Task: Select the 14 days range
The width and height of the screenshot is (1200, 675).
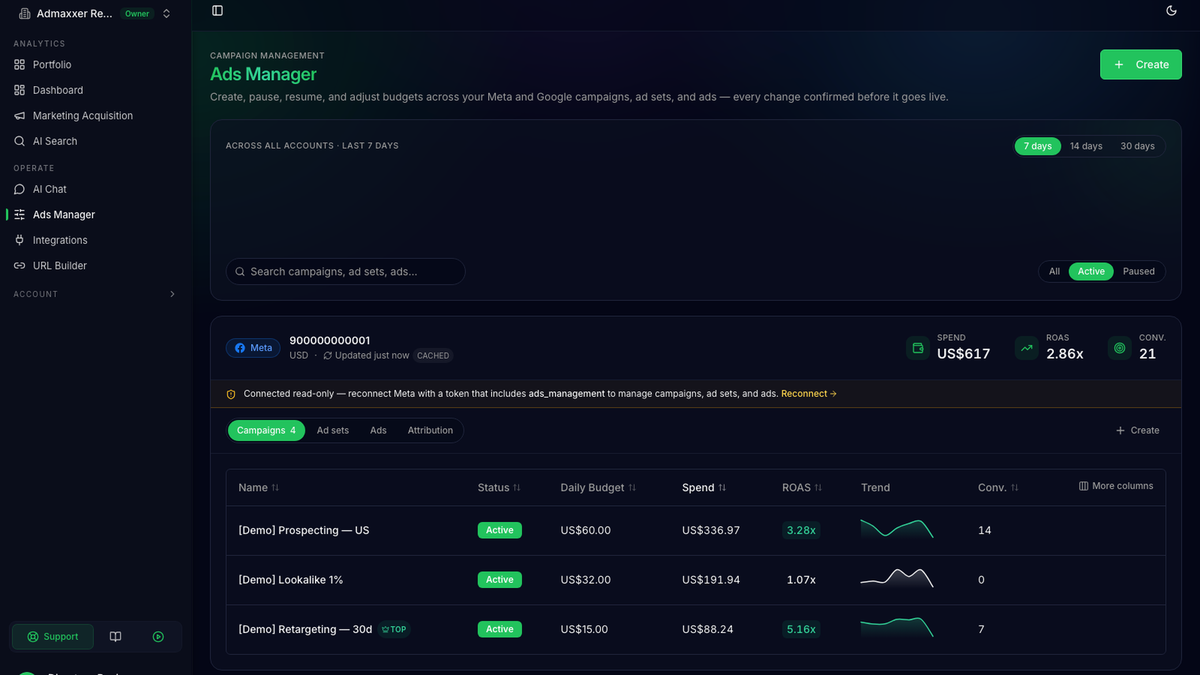Action: click(x=1086, y=146)
